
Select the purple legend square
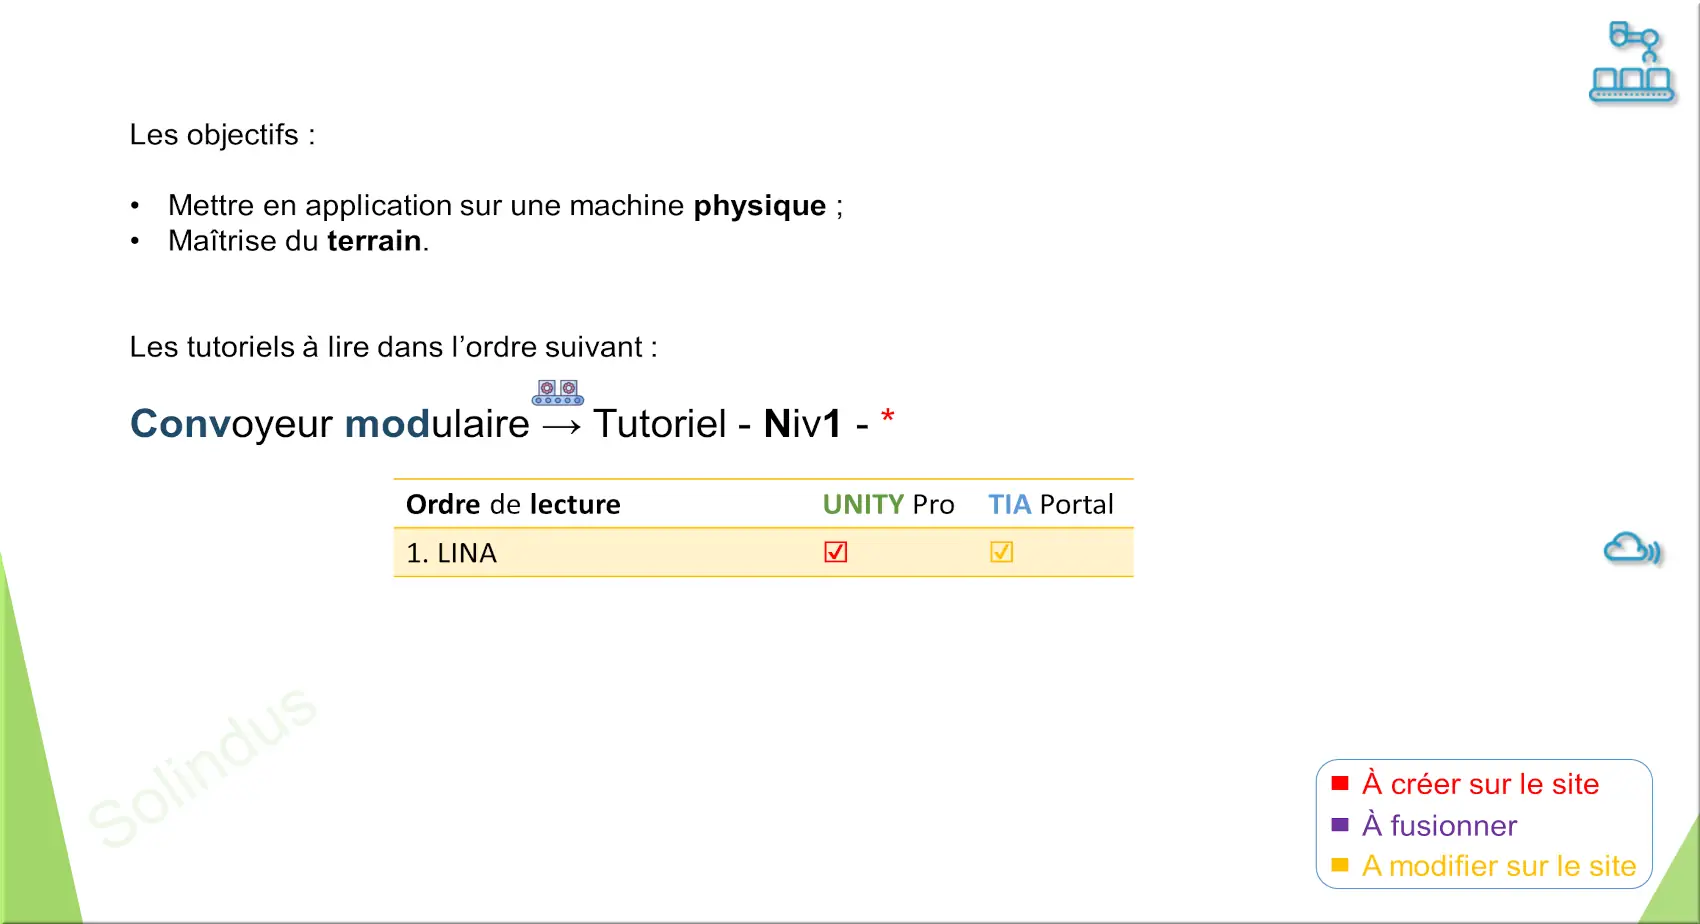[1340, 825]
